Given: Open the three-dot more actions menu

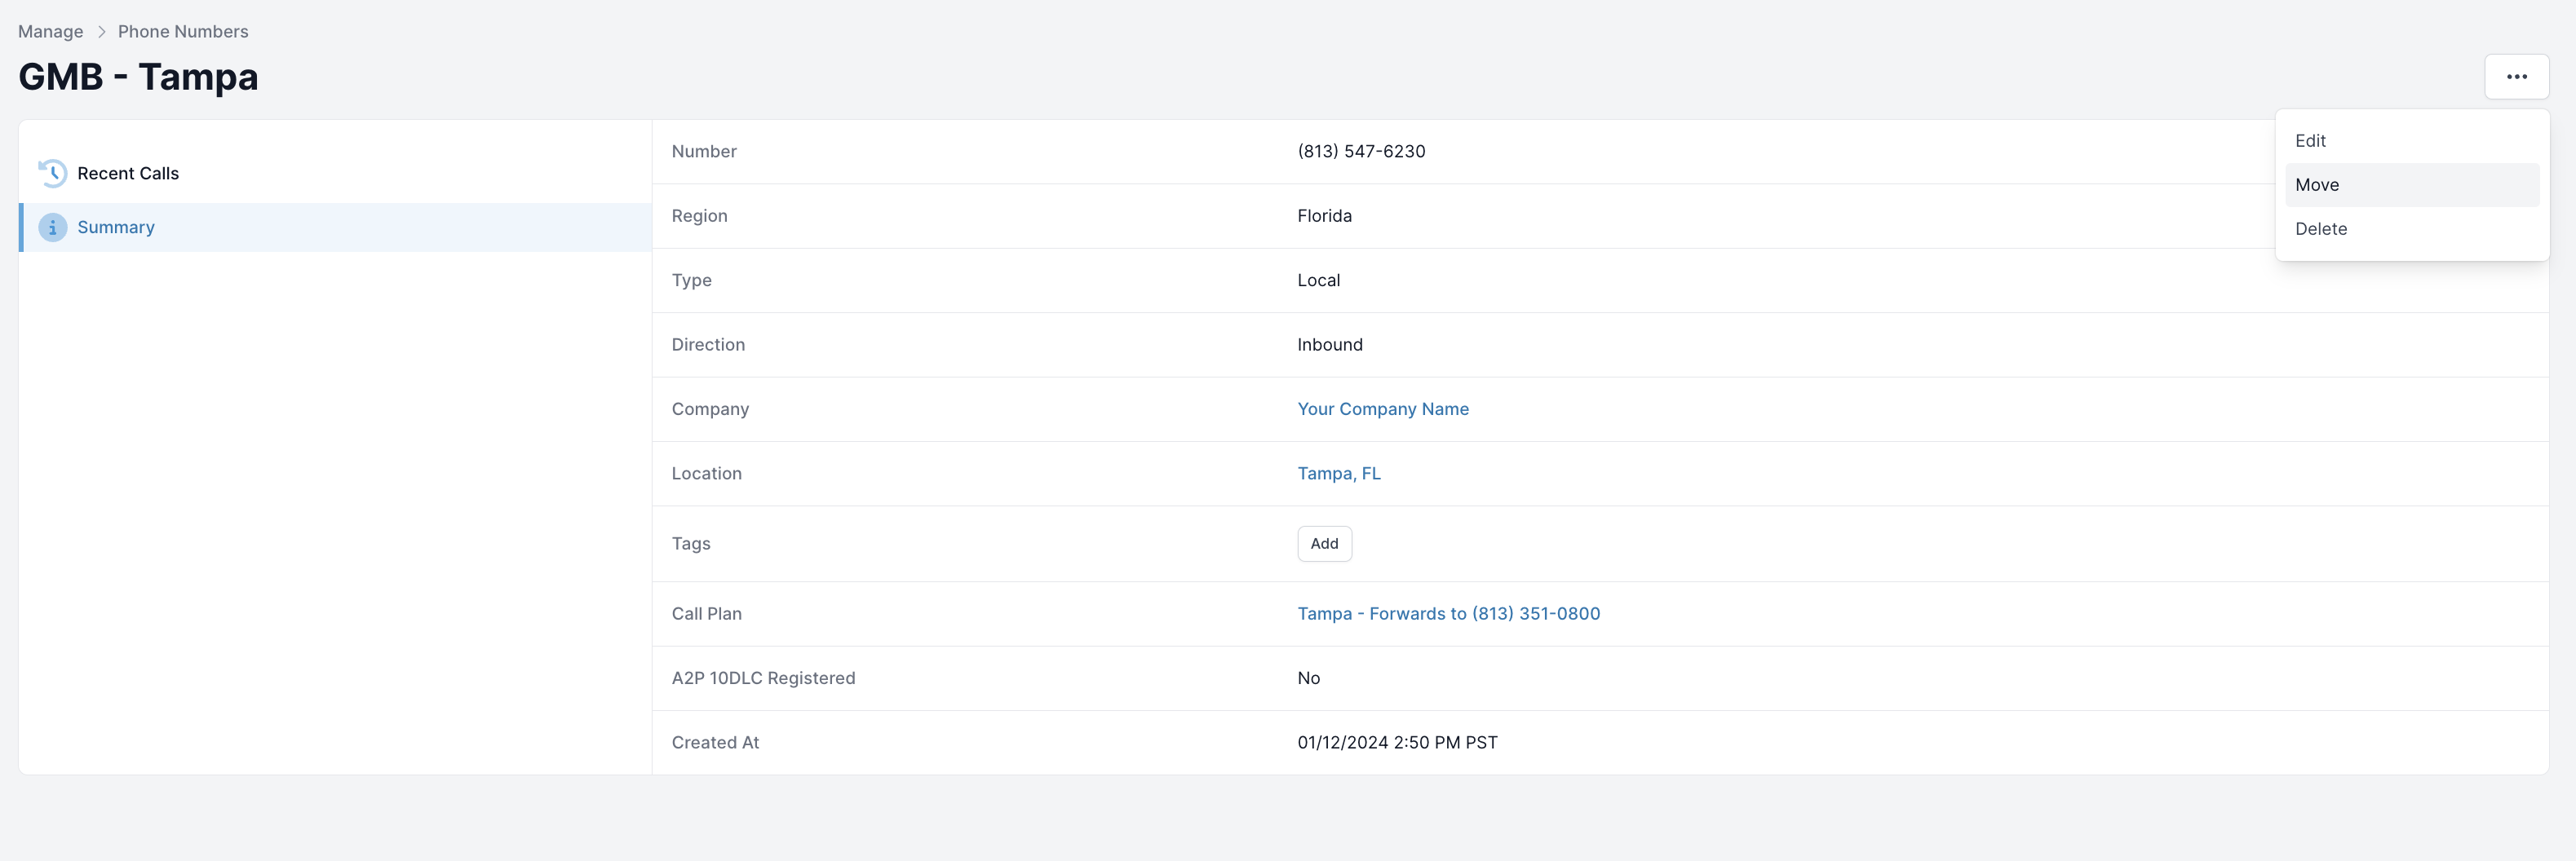Looking at the screenshot, I should (2516, 76).
